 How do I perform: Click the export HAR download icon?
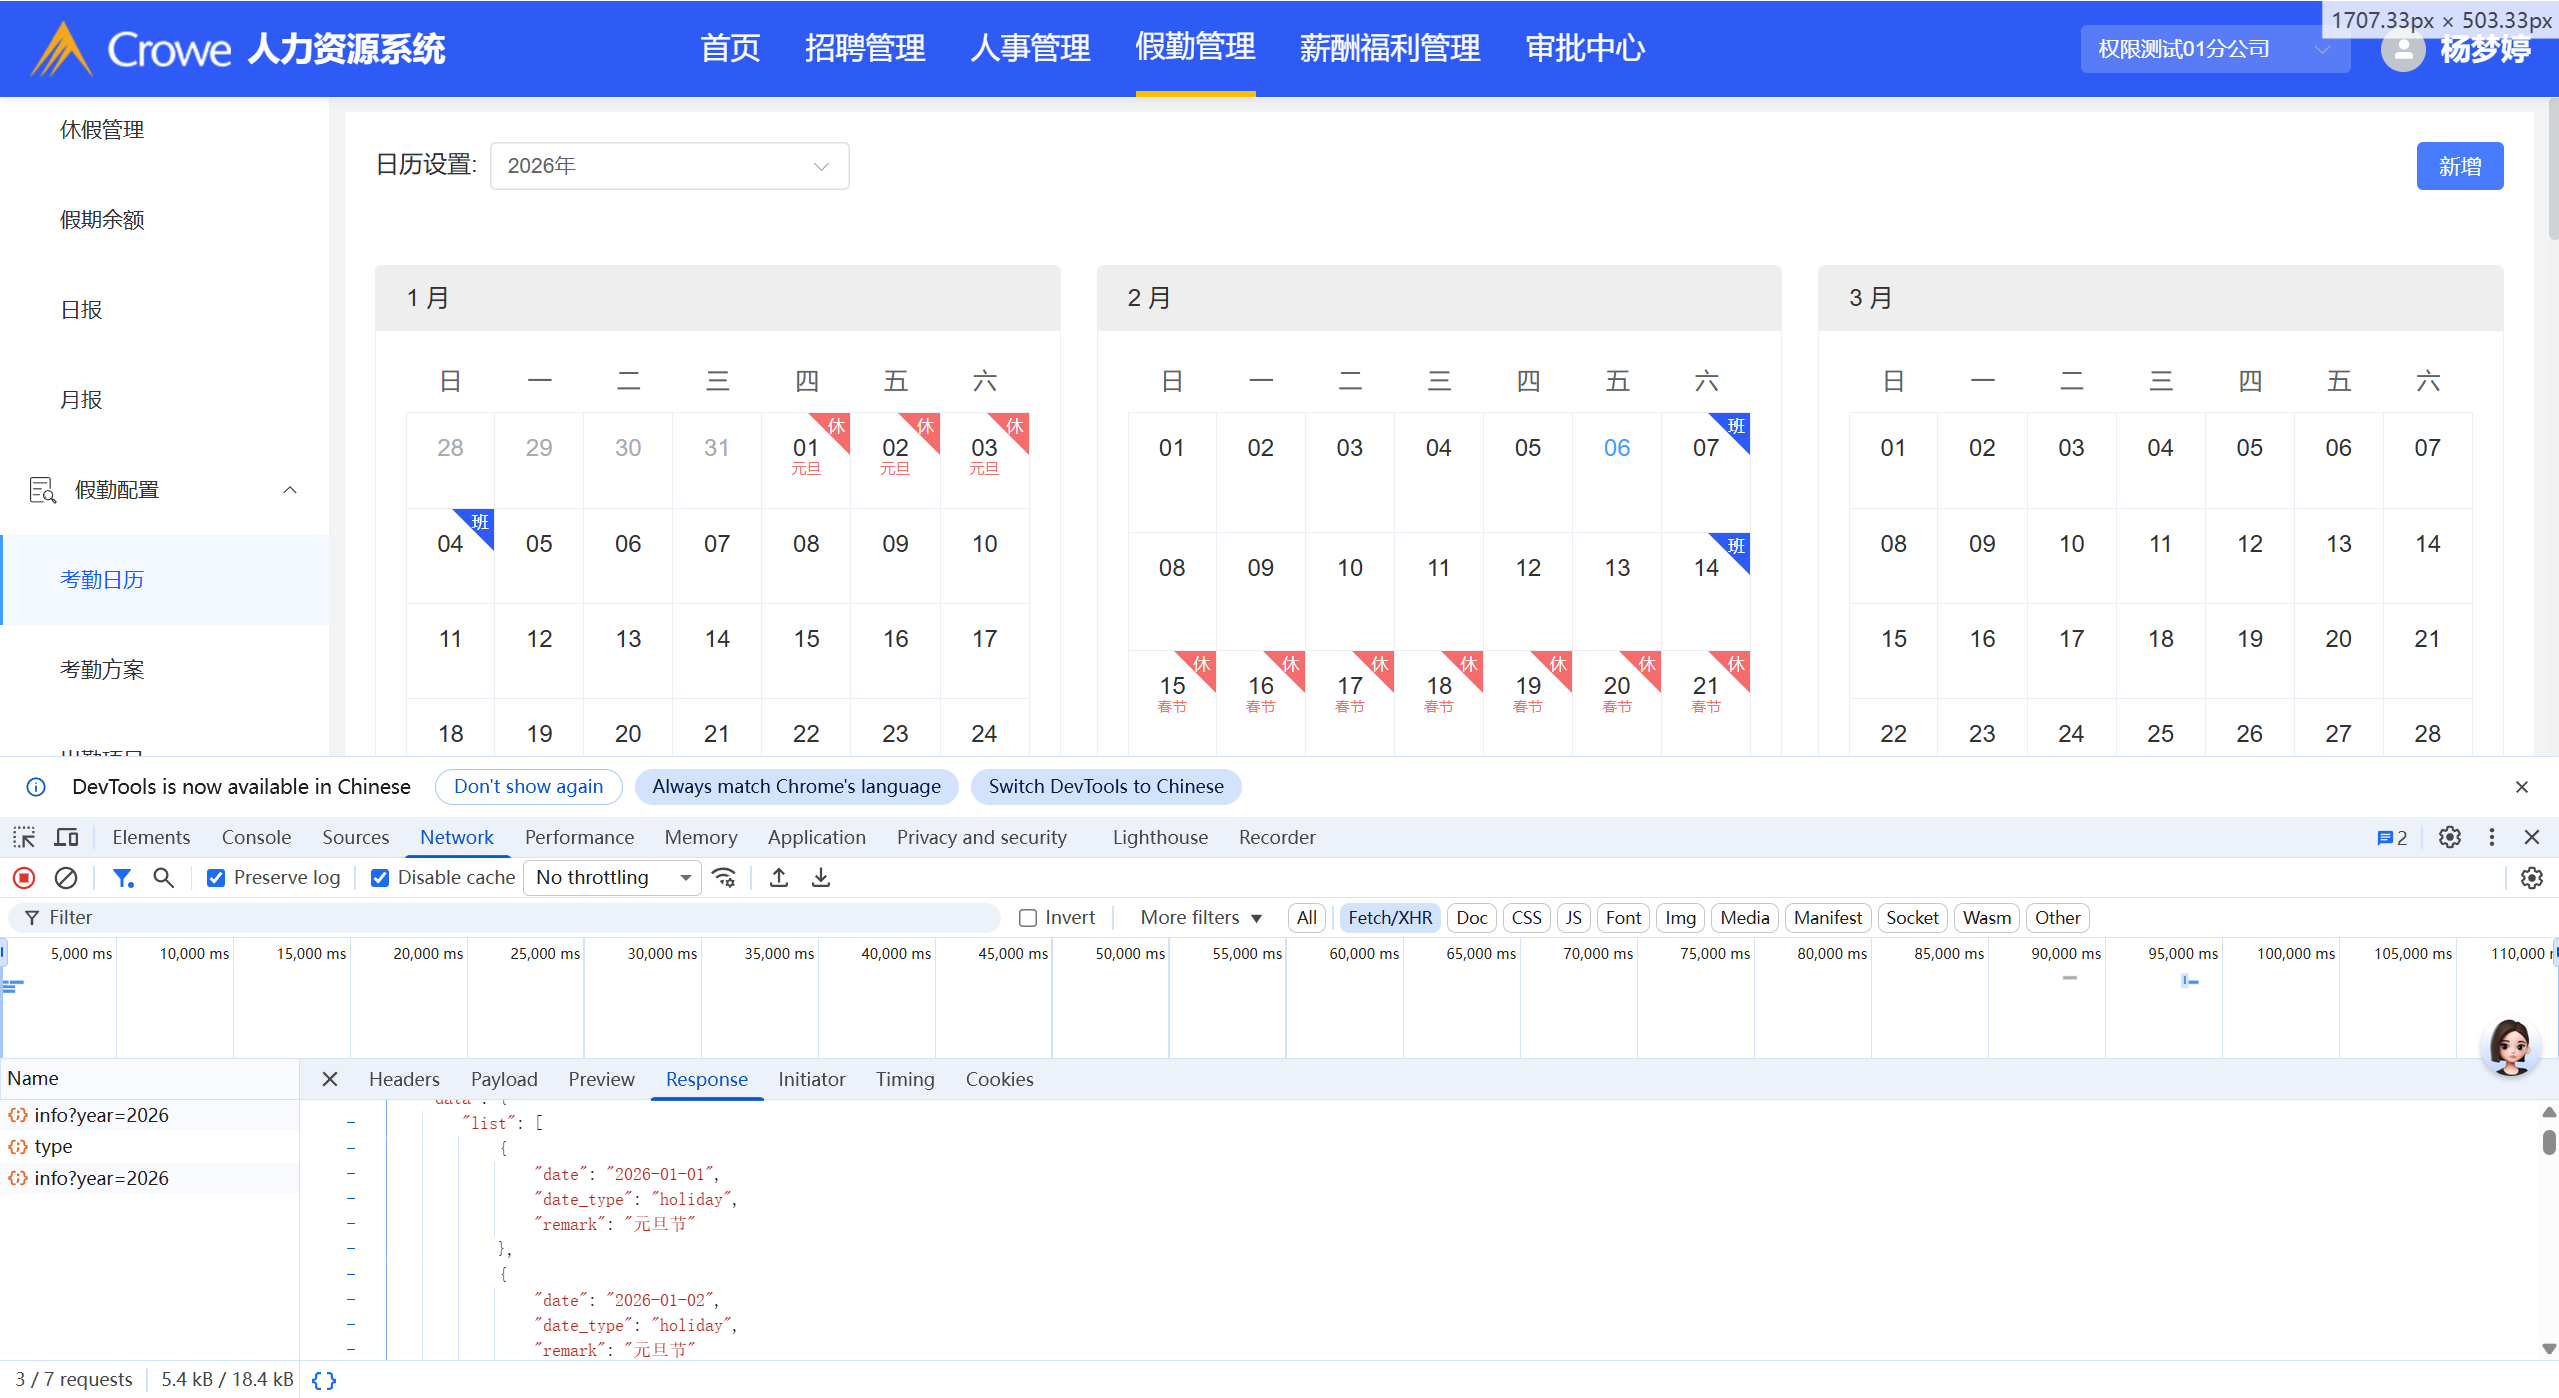821,878
